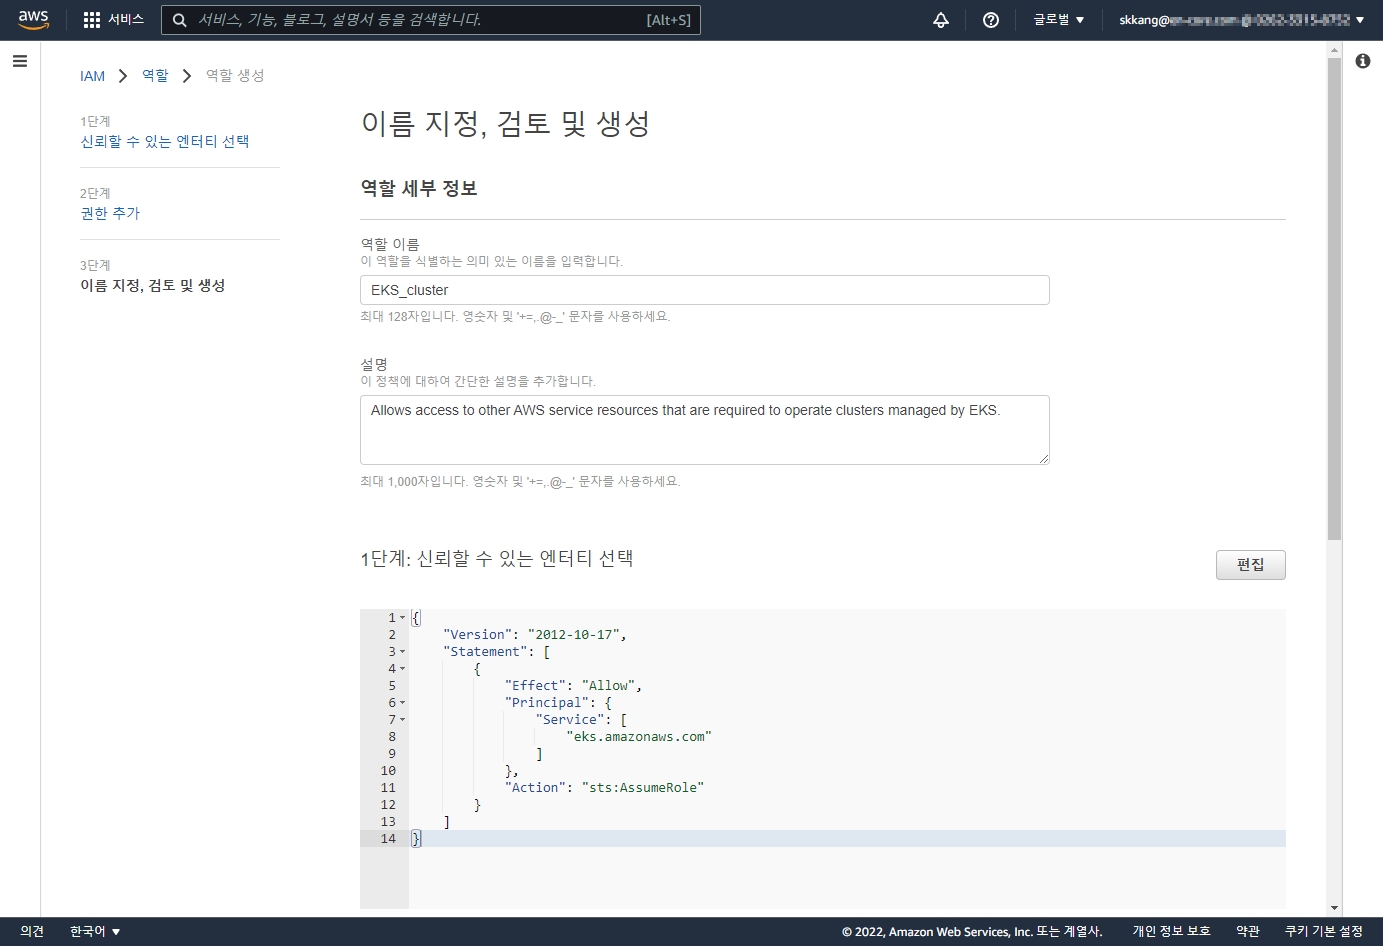Click the 의견 feedback button
This screenshot has width=1383, height=946.
point(32,932)
